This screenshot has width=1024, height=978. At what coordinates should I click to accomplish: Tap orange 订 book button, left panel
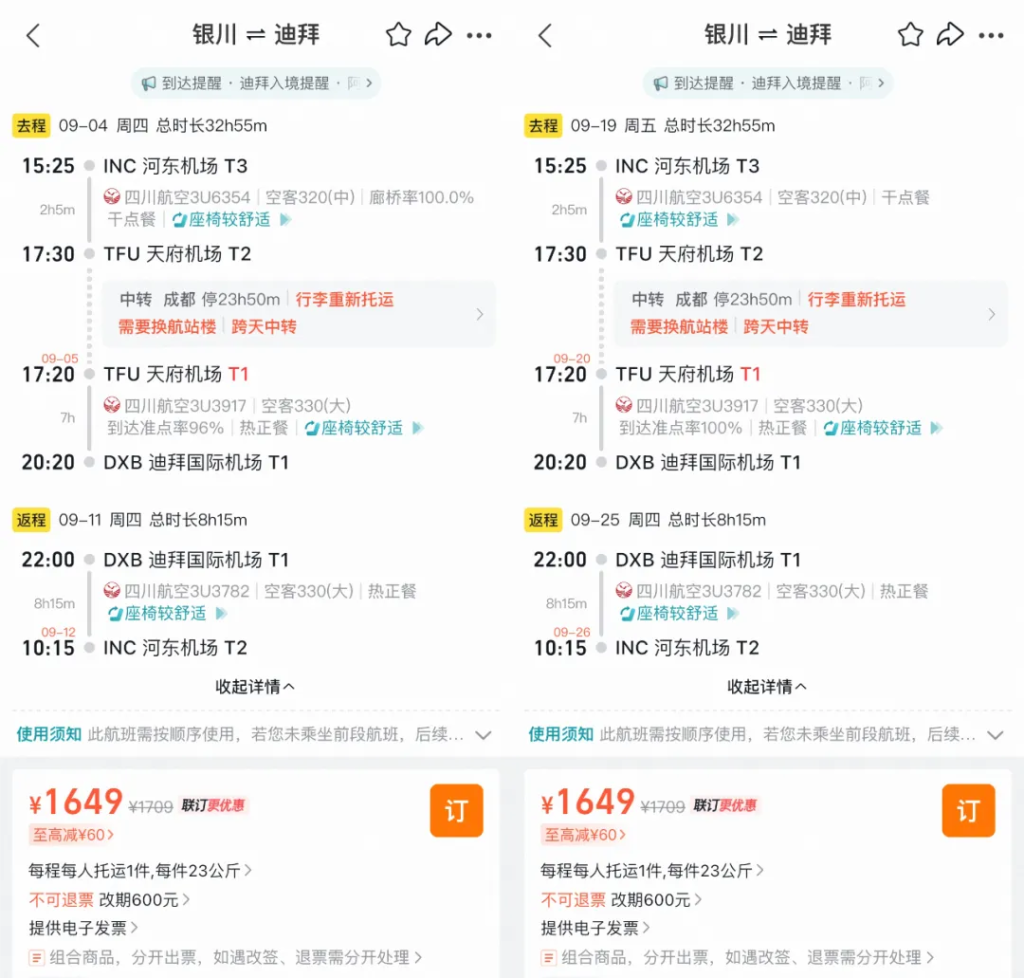tap(456, 810)
